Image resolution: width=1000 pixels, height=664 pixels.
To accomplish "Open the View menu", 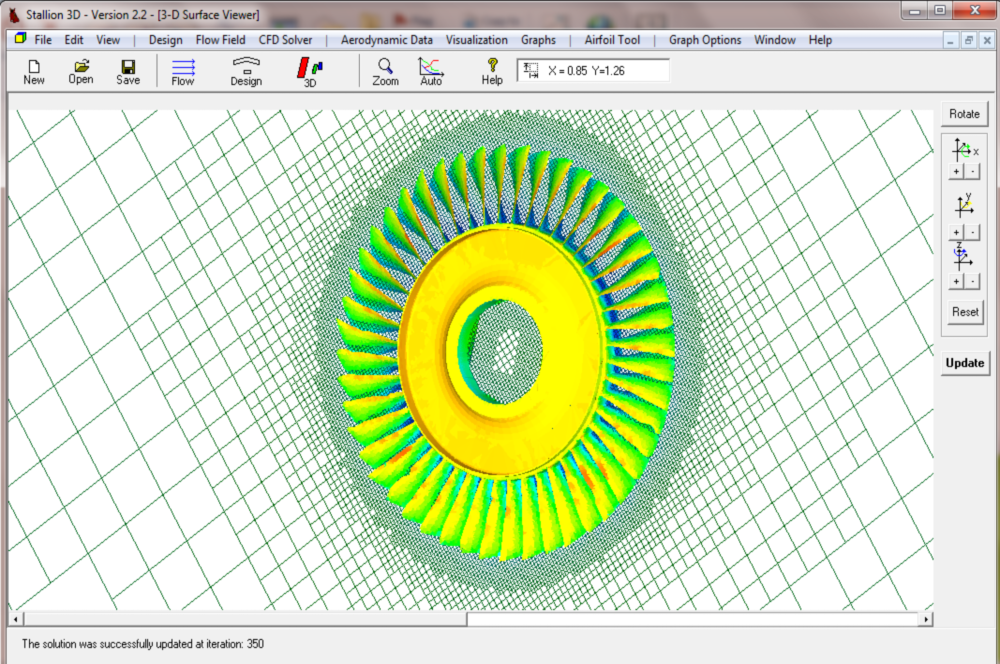I will click(108, 40).
